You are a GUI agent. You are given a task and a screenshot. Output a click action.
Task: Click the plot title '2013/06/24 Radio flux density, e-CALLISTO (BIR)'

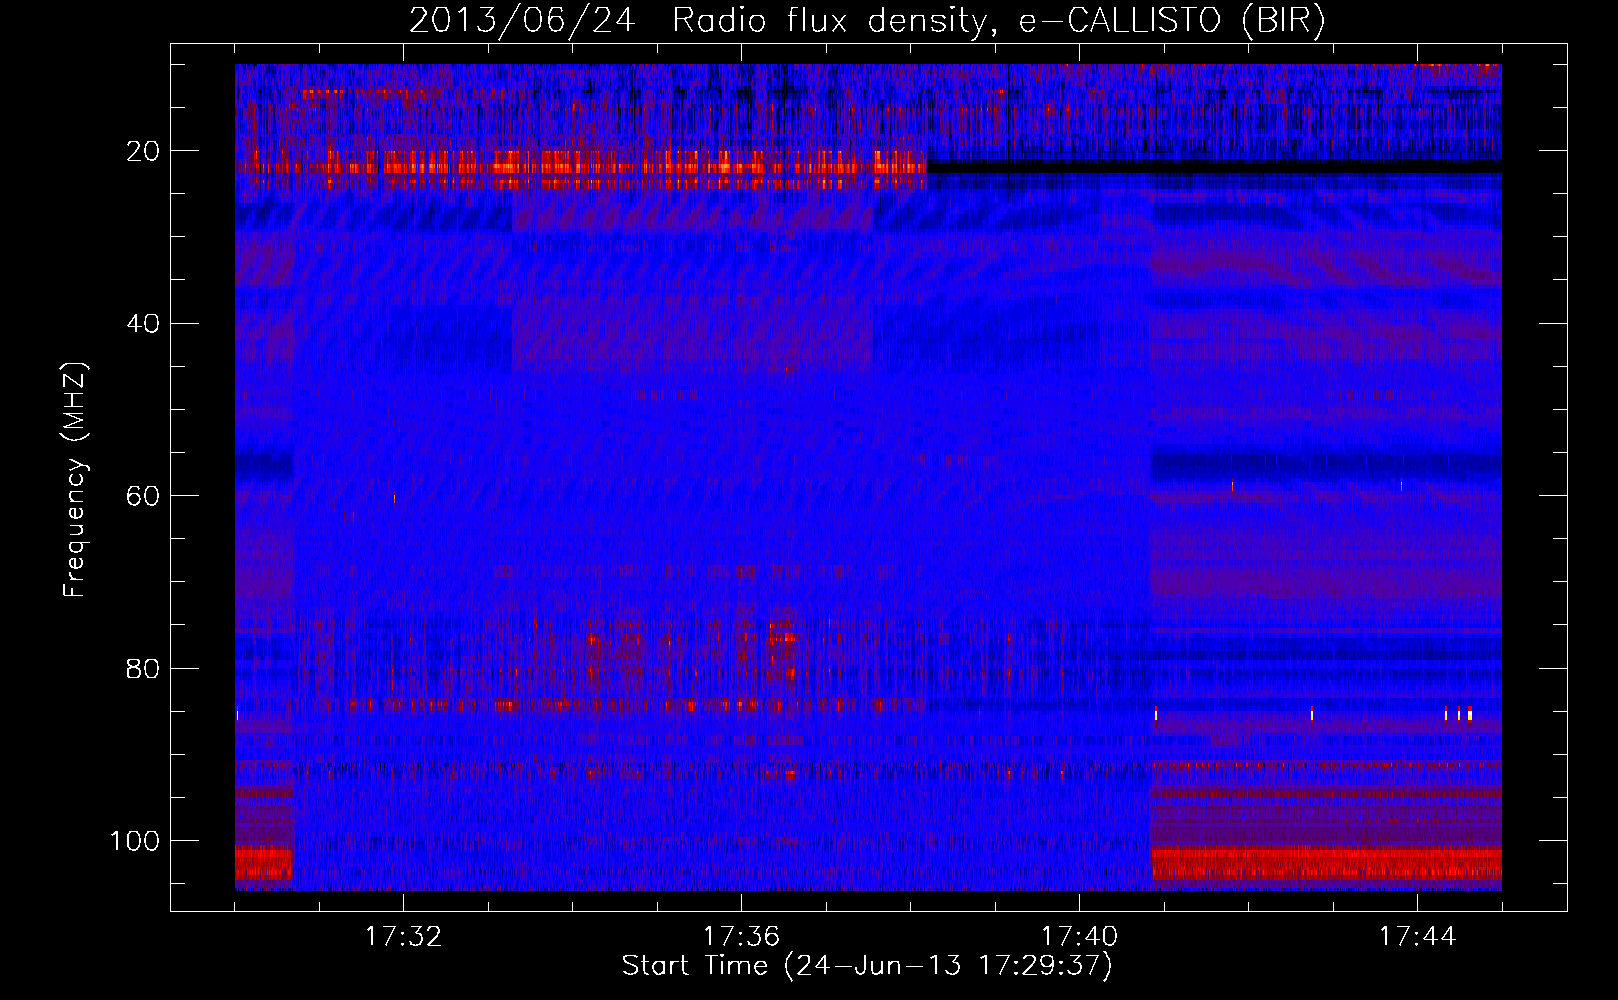coord(867,21)
